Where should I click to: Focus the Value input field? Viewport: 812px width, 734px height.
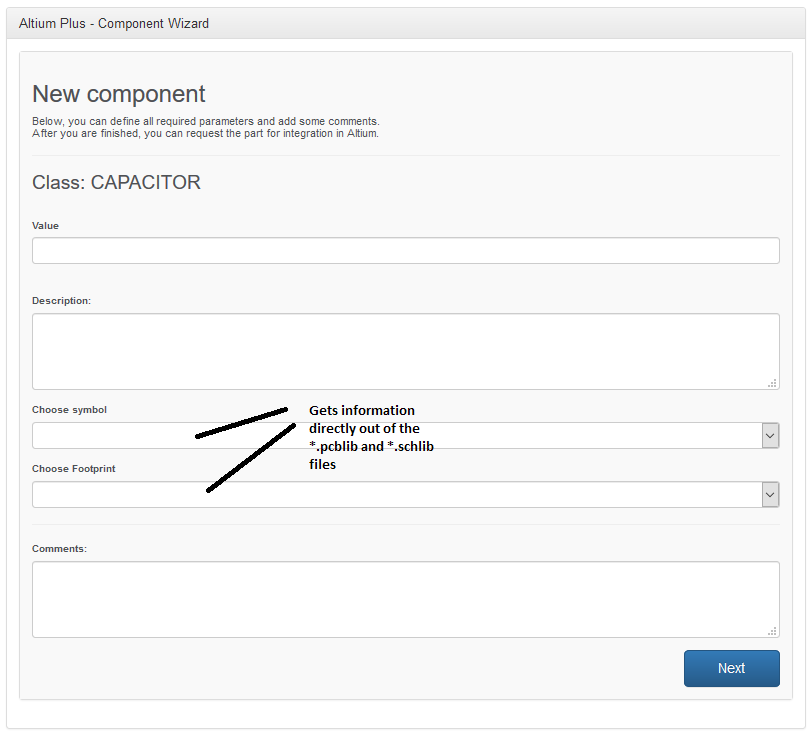point(405,251)
